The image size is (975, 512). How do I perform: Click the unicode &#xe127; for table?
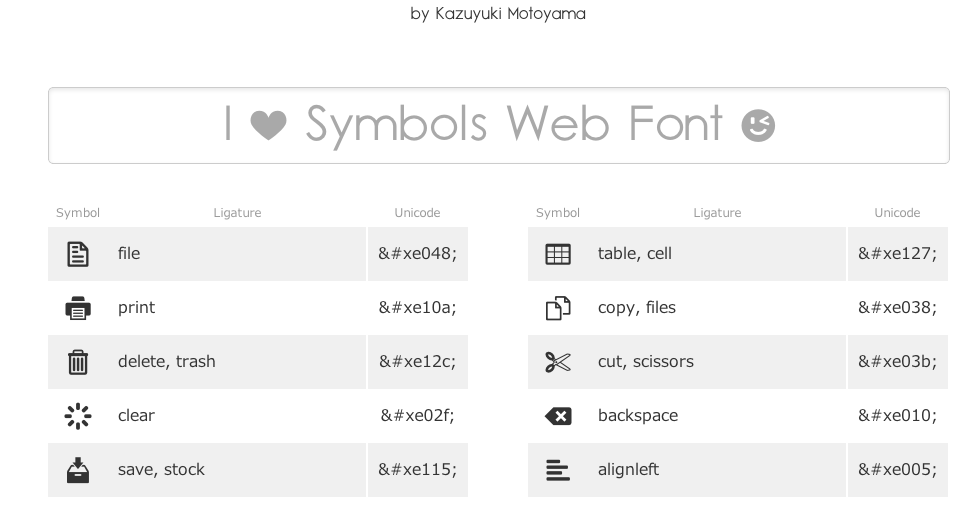click(897, 254)
